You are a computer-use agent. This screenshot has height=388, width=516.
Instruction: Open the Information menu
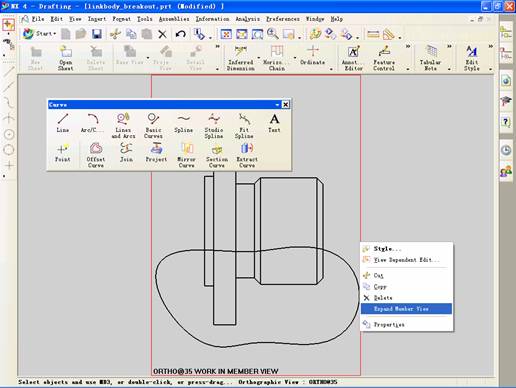coord(212,19)
